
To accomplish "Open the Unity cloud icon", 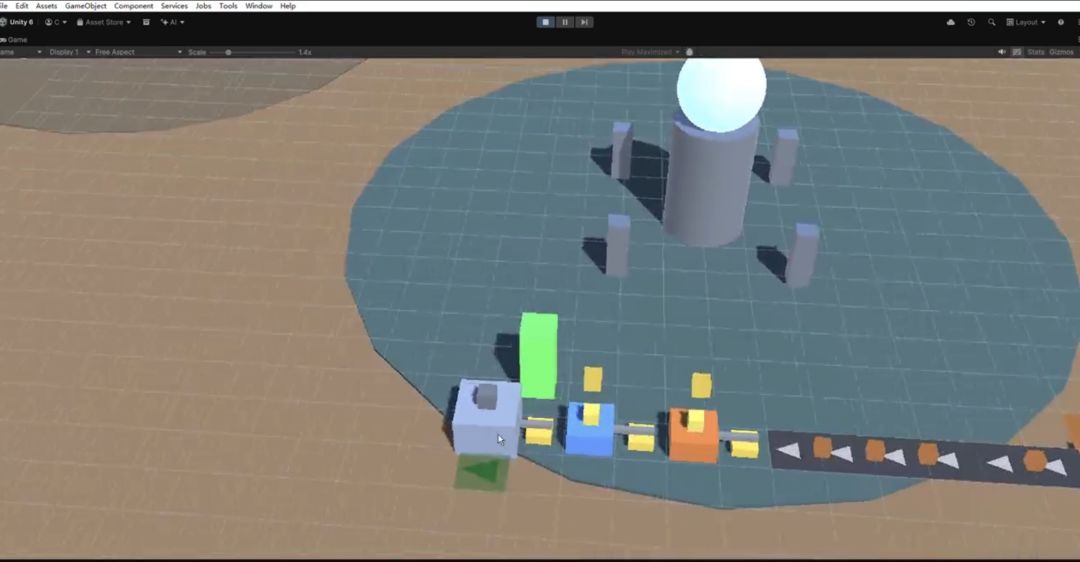I will coord(951,22).
